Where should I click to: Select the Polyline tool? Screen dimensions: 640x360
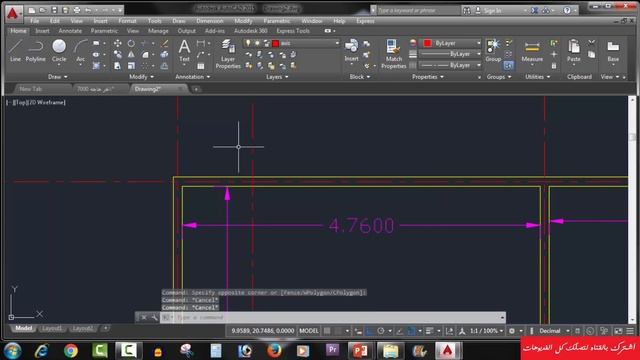pyautogui.click(x=36, y=51)
